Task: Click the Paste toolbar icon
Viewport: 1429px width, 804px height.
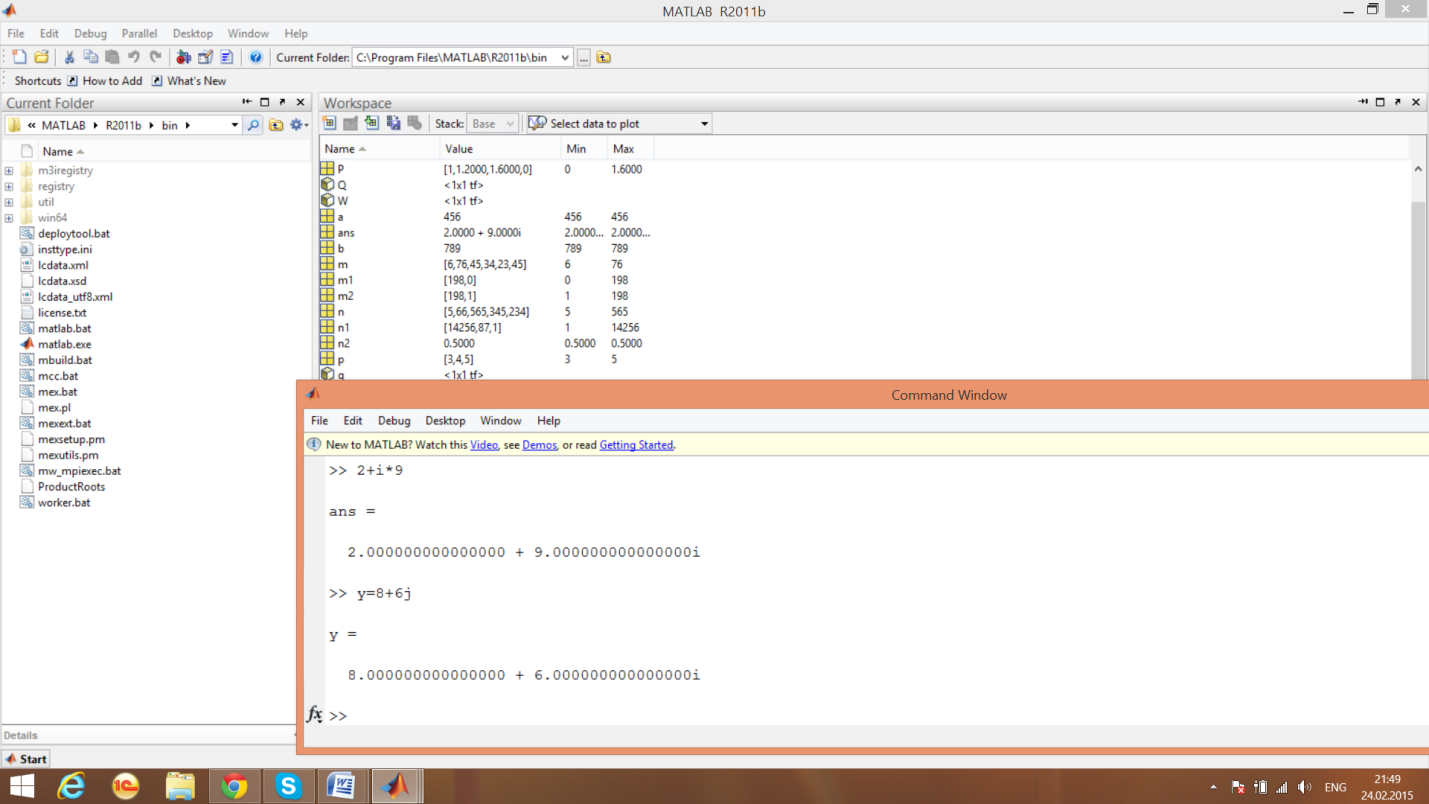Action: pos(111,57)
